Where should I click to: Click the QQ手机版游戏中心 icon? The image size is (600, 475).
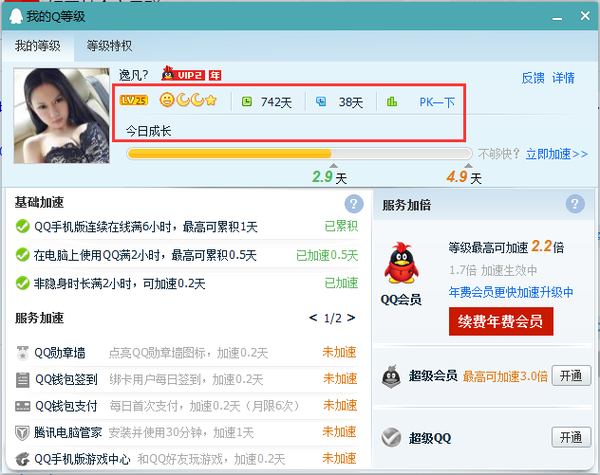[x=23, y=459]
